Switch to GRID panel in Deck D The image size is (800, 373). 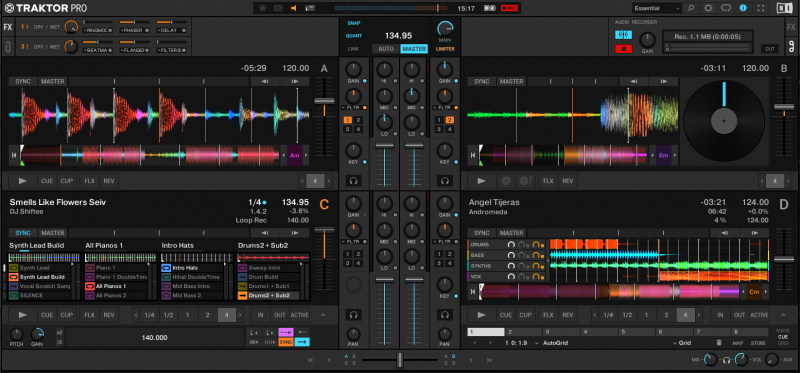point(783,343)
